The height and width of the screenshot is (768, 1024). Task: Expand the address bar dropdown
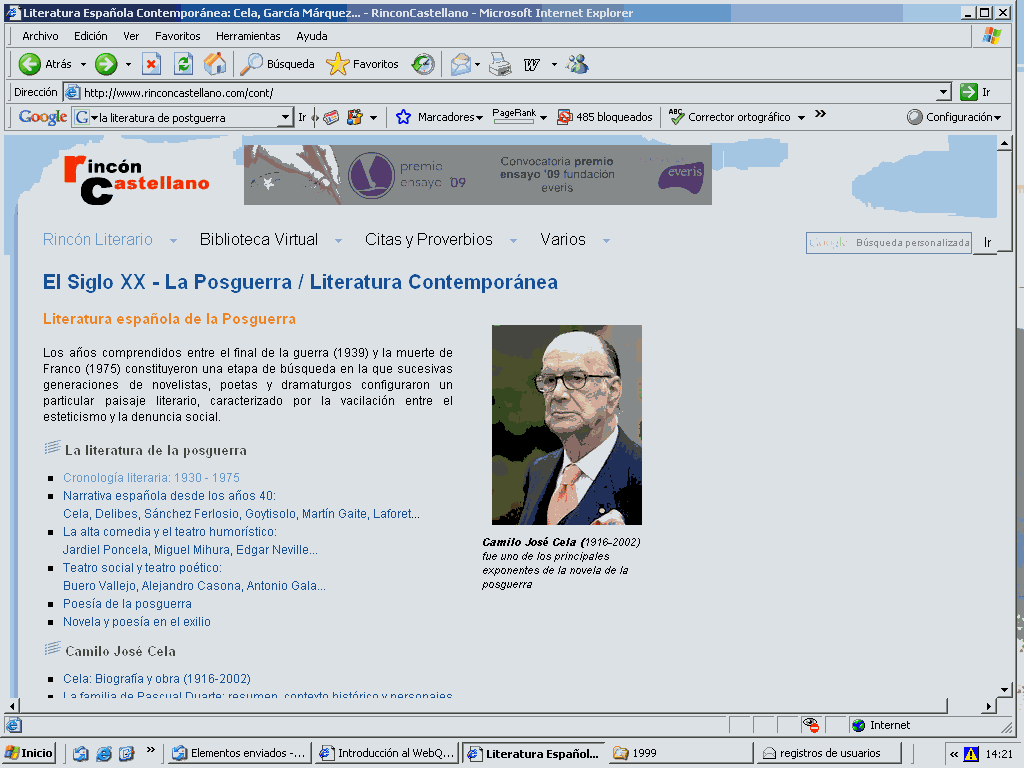pyautogui.click(x=944, y=93)
